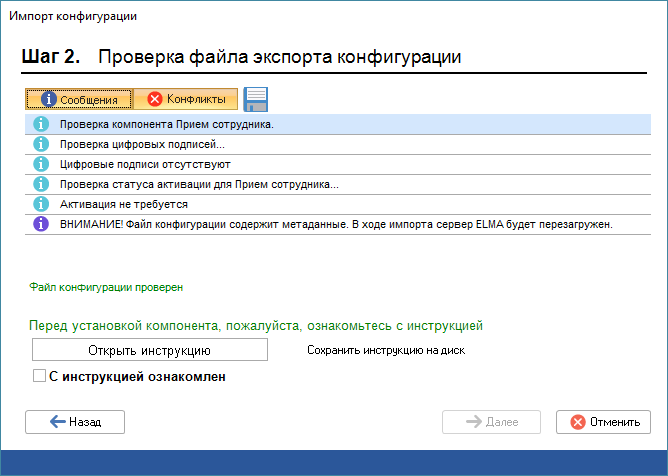Select message 'Проверка компонента Прием сотрудника.'
This screenshot has width=668, height=476.
(338, 124)
